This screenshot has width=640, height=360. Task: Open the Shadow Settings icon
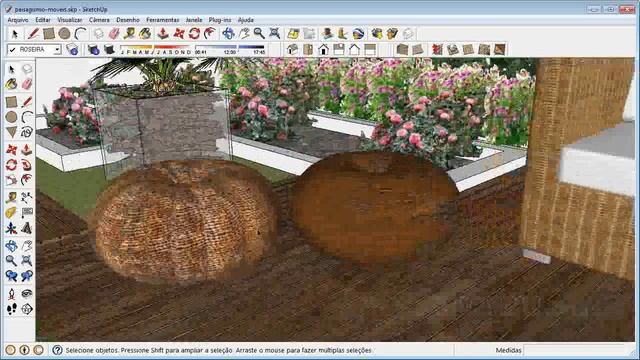(93, 50)
